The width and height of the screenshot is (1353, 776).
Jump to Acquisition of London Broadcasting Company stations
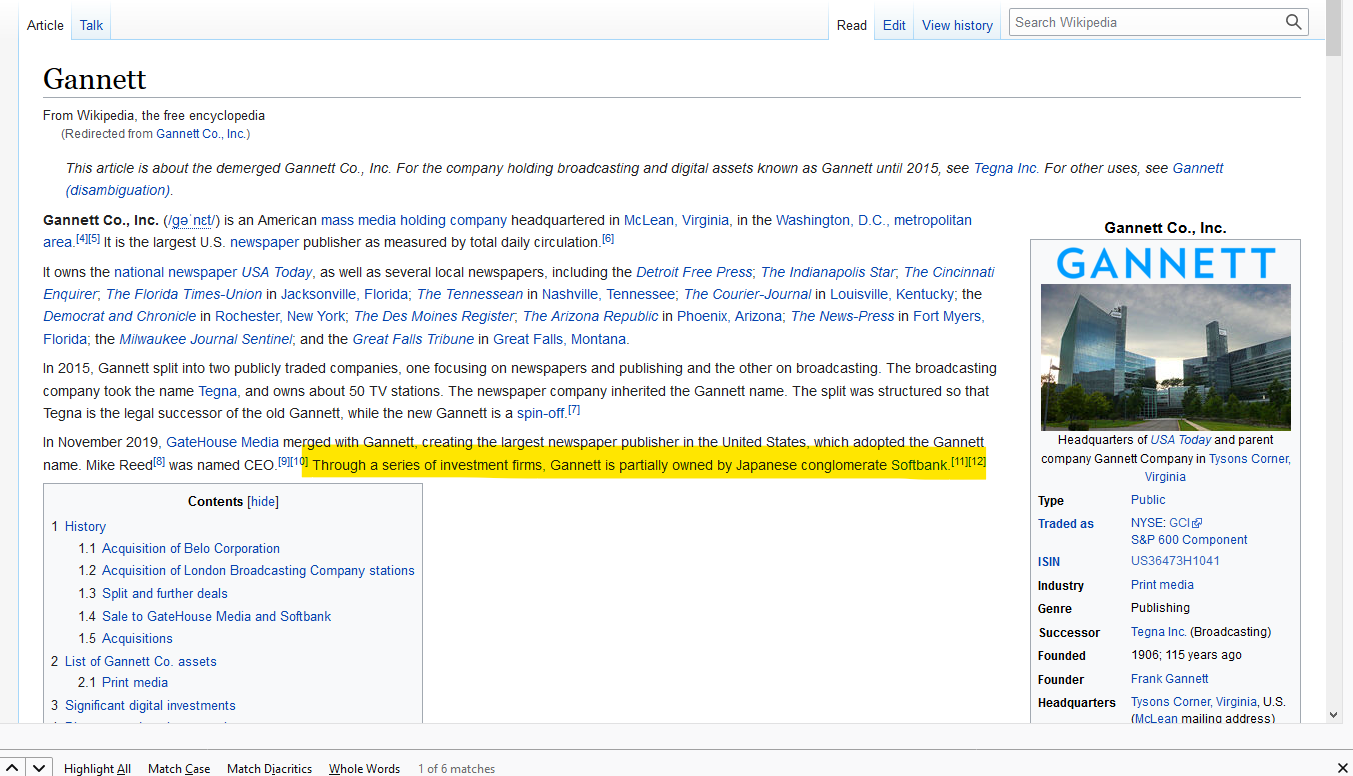pyautogui.click(x=258, y=570)
